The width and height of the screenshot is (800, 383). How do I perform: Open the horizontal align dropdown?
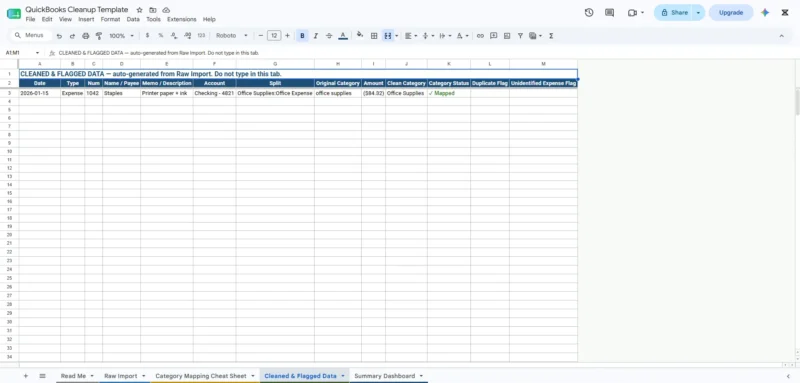[x=411, y=36]
